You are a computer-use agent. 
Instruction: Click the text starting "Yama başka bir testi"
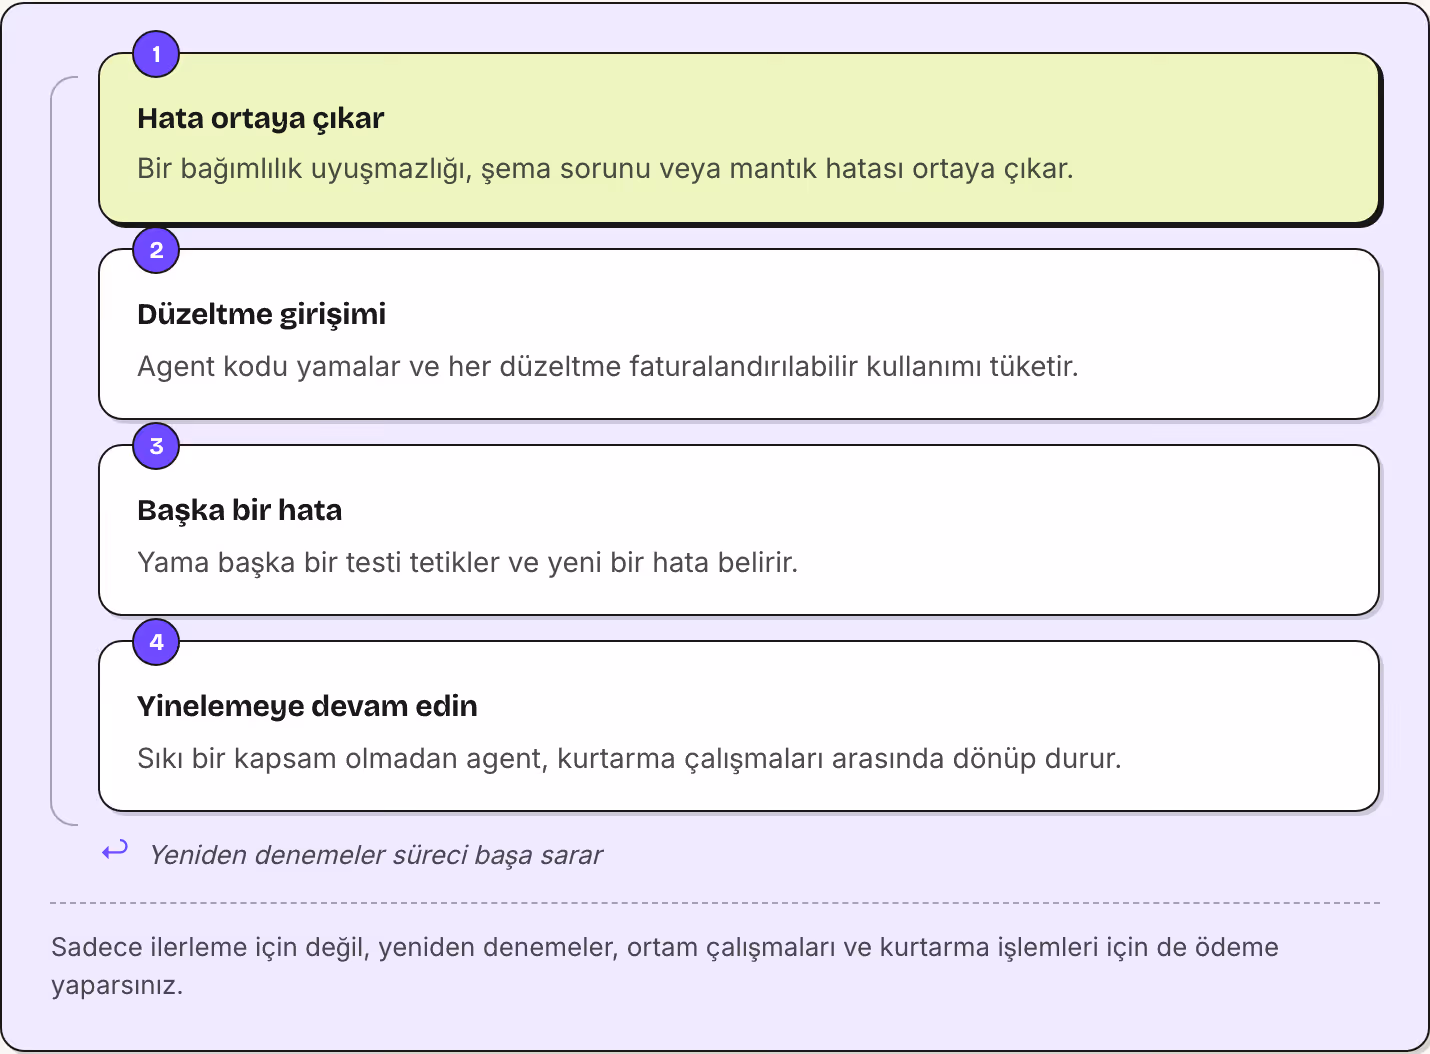(467, 562)
